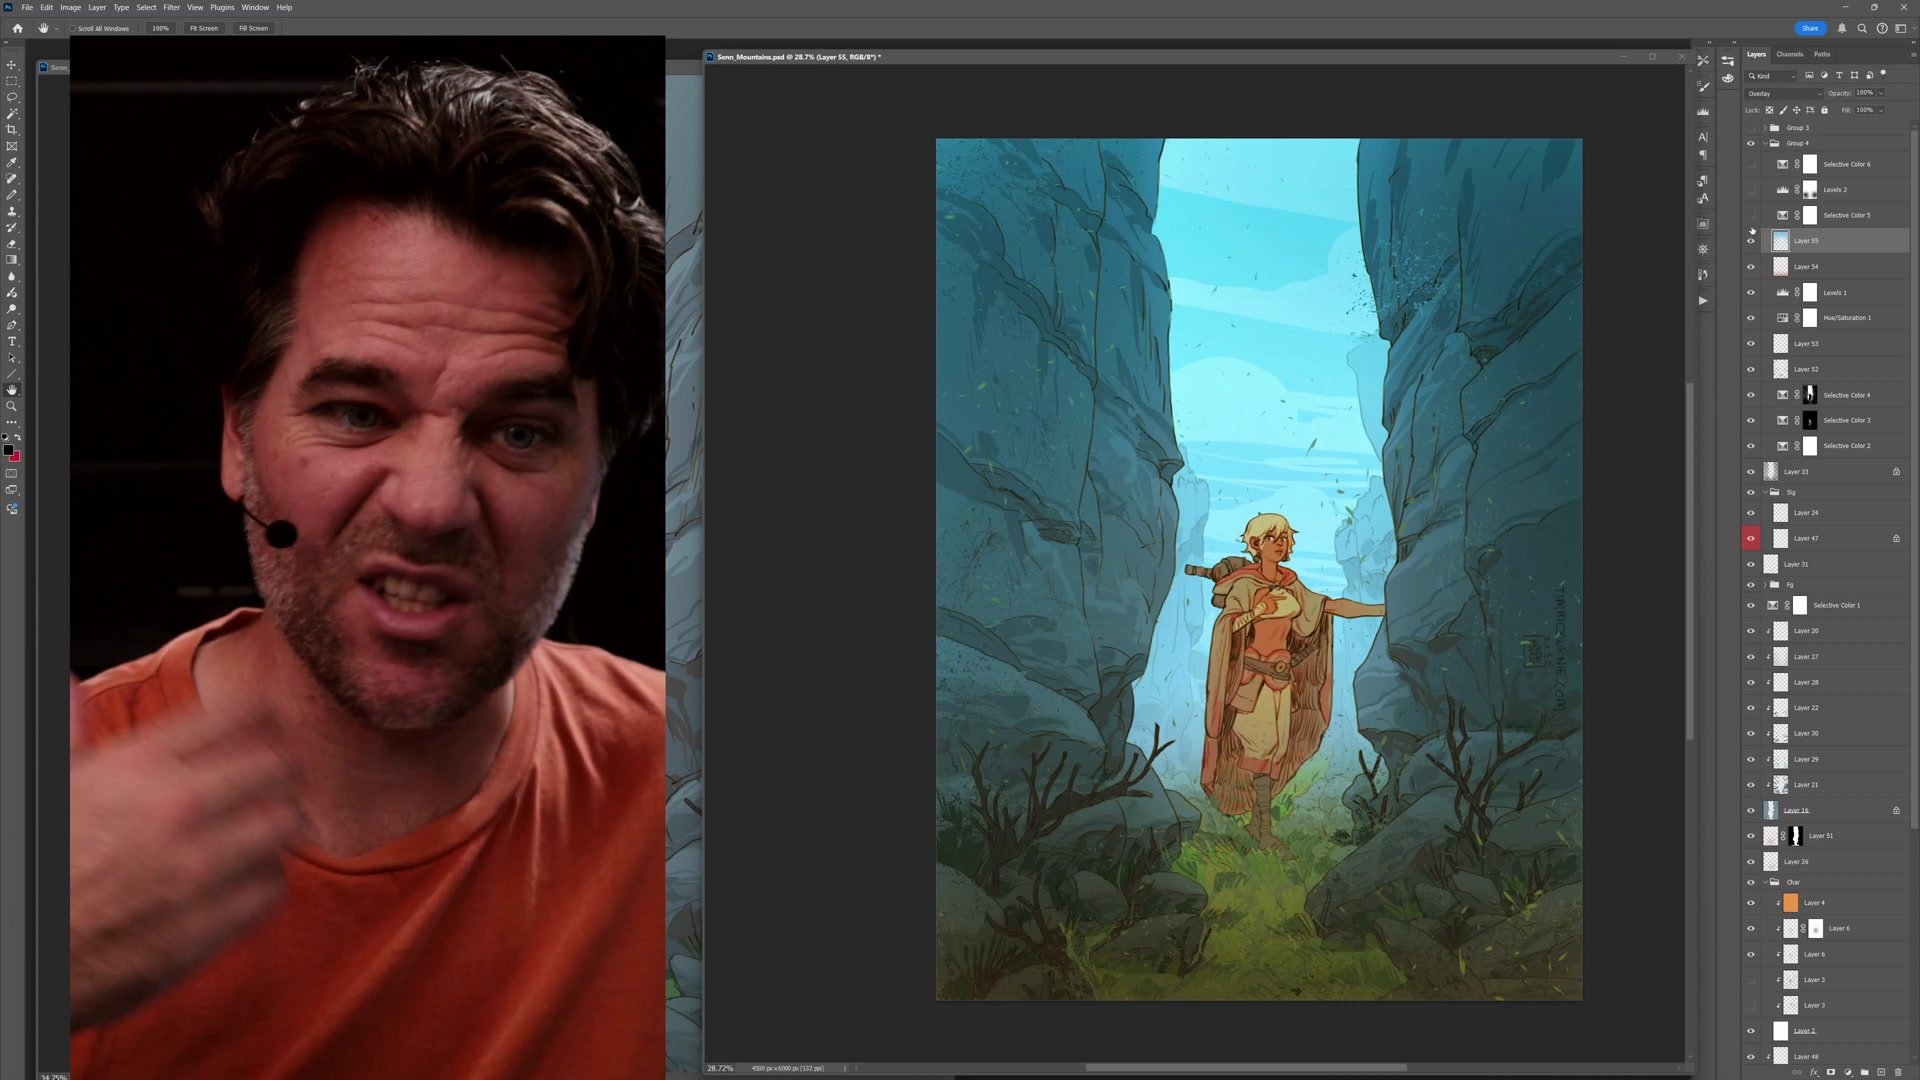
Task: Hide Layer 54 visibility eye
Action: [1750, 267]
